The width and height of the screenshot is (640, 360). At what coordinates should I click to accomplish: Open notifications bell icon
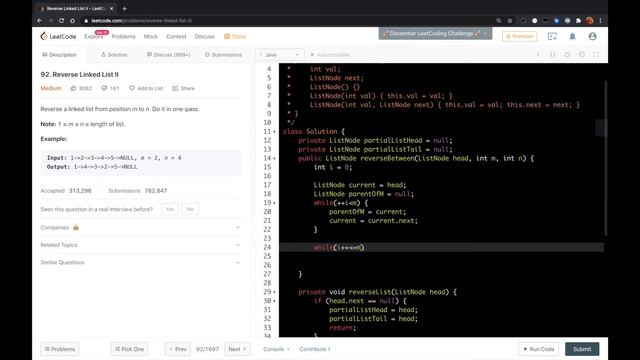572,36
